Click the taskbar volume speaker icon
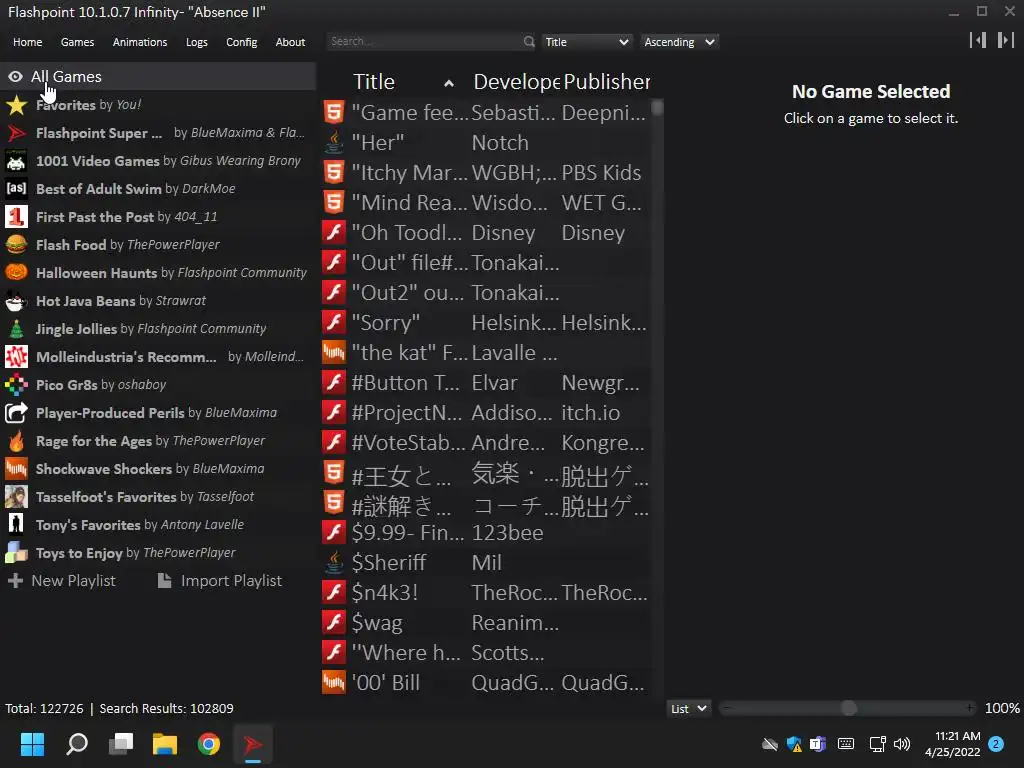The height and width of the screenshot is (768, 1024). (x=902, y=744)
